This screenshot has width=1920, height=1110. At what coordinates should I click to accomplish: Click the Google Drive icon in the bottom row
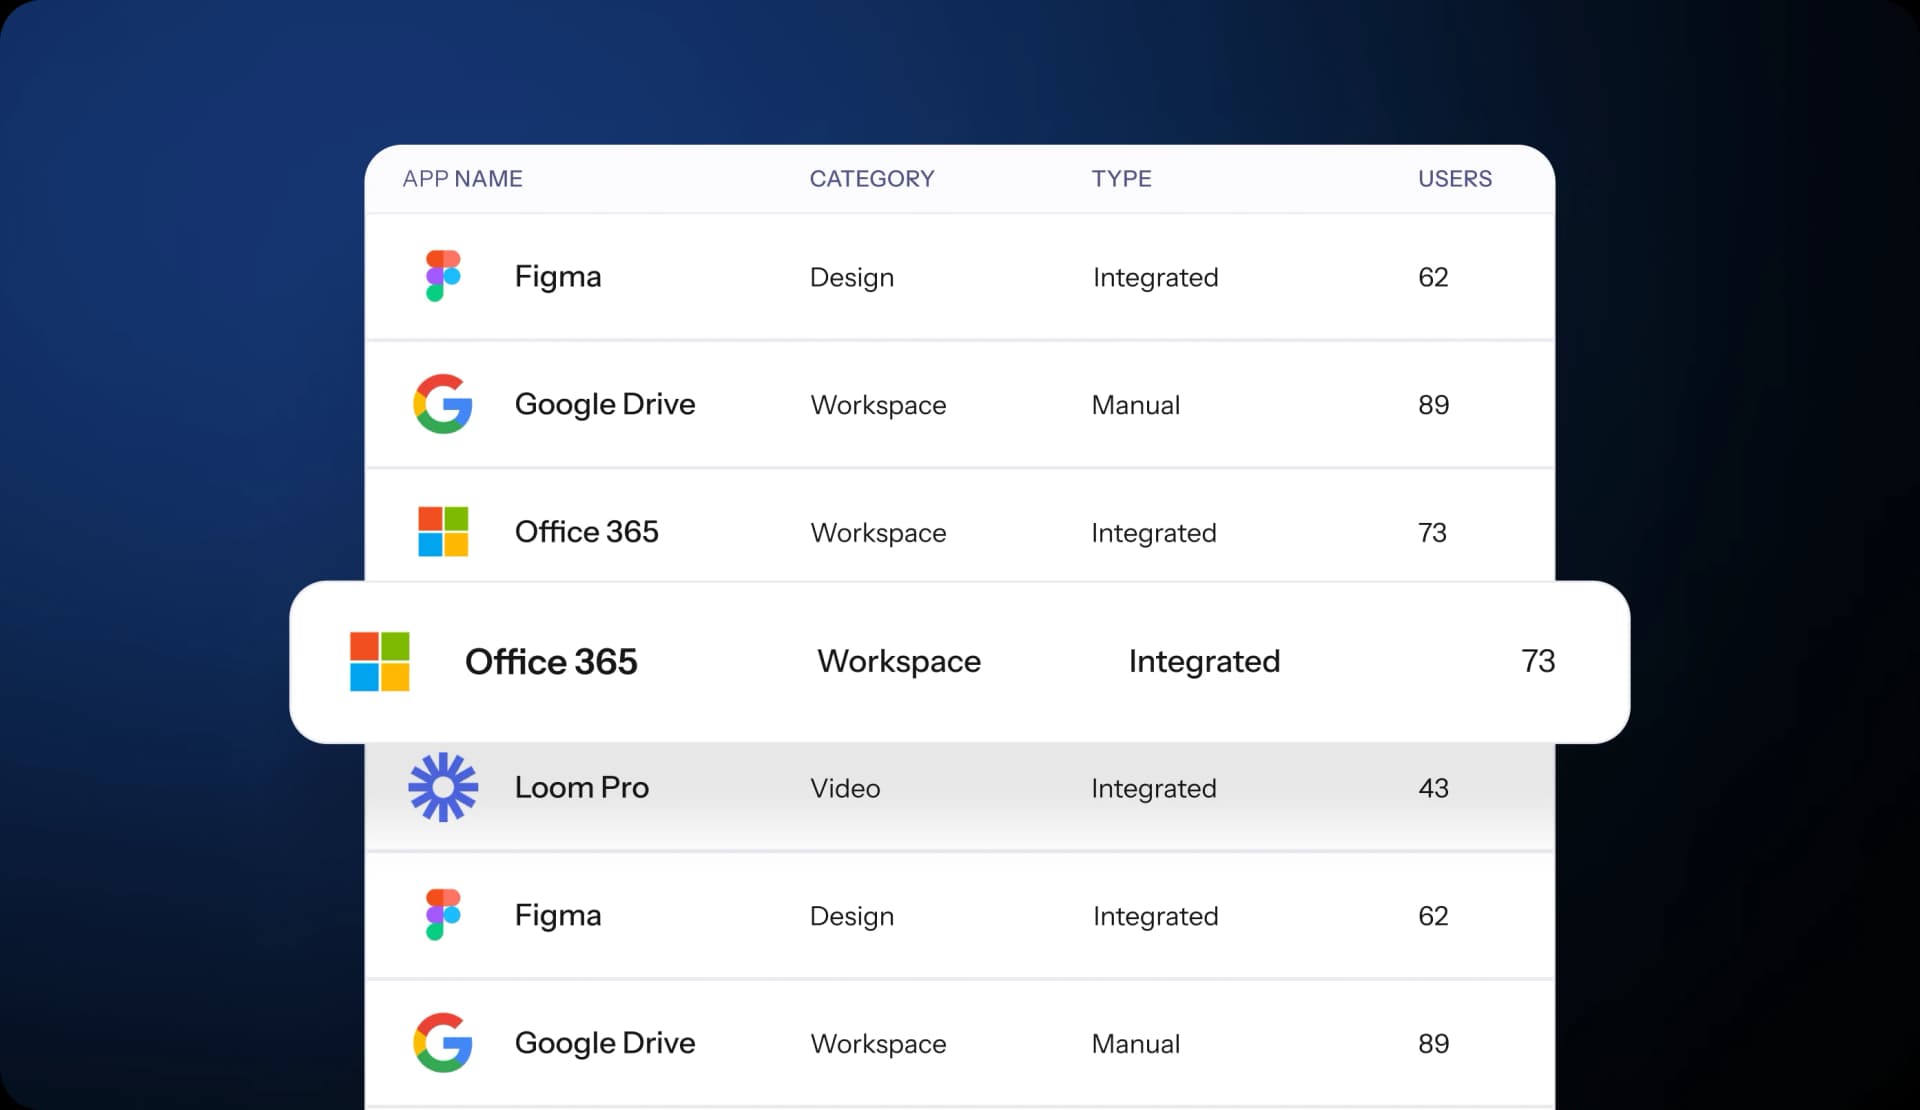(x=443, y=1043)
